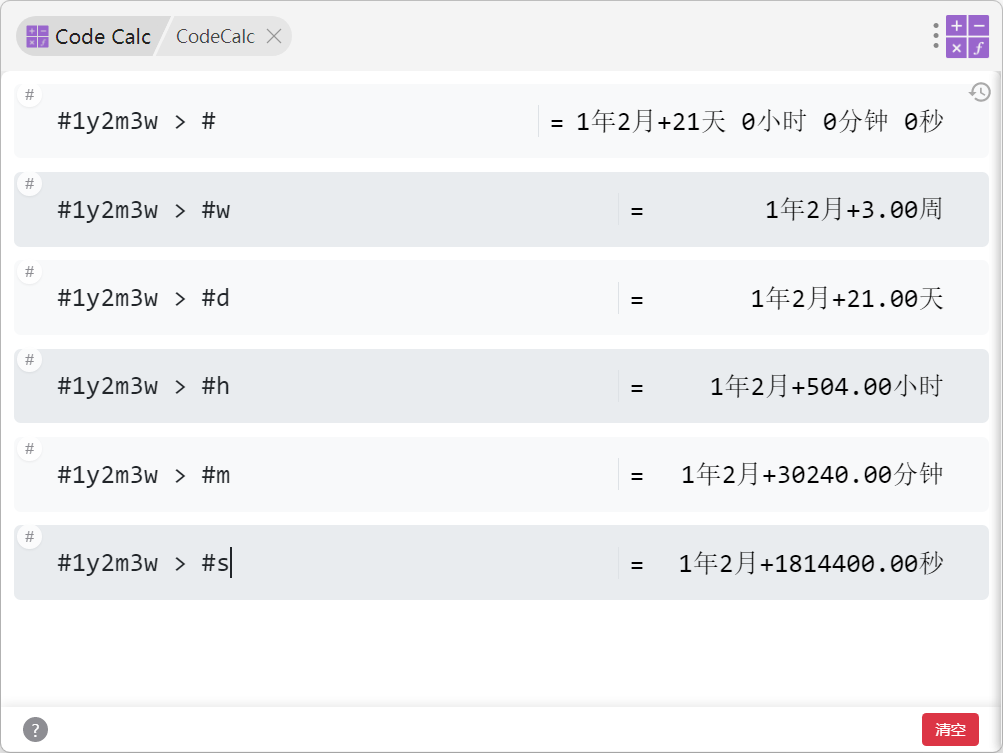Open the calculation history clock icon
Image resolution: width=1003 pixels, height=753 pixels.
click(979, 93)
